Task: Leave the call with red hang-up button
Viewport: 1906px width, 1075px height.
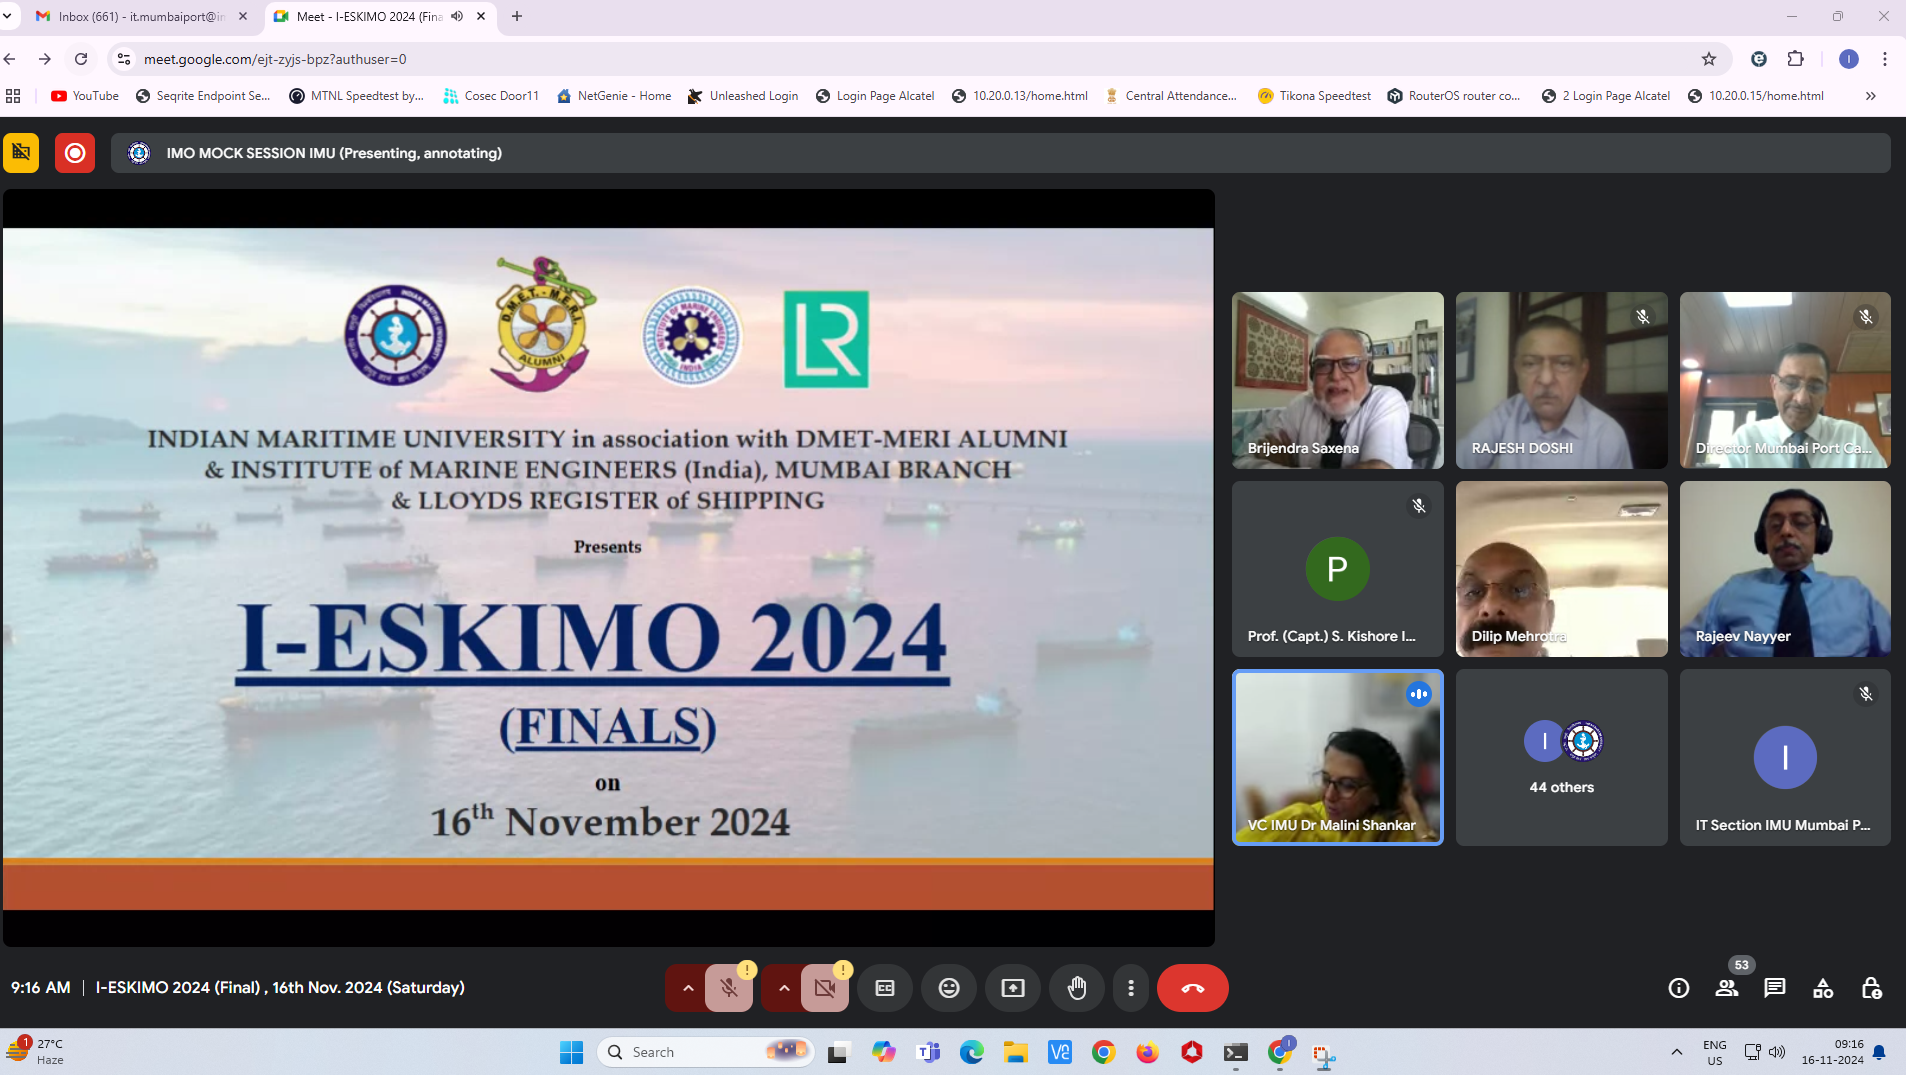Action: click(x=1193, y=988)
